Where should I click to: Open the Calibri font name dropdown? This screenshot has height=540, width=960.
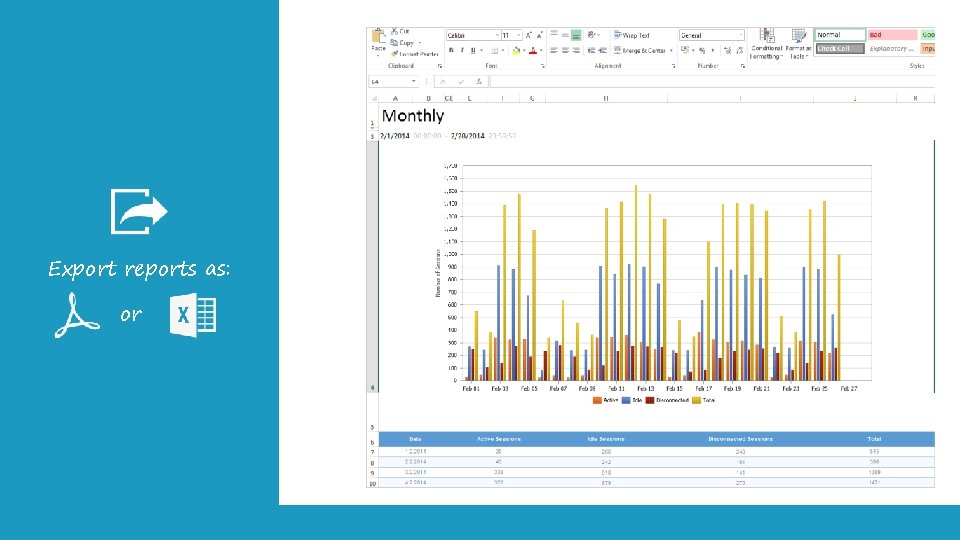pyautogui.click(x=497, y=36)
